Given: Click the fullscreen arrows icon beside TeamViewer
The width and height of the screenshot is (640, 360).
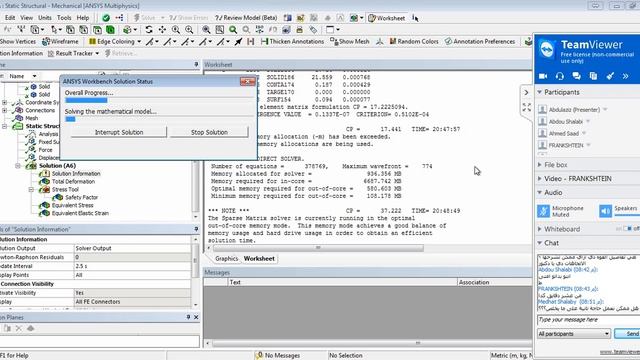Looking at the screenshot, I should (x=527, y=107).
